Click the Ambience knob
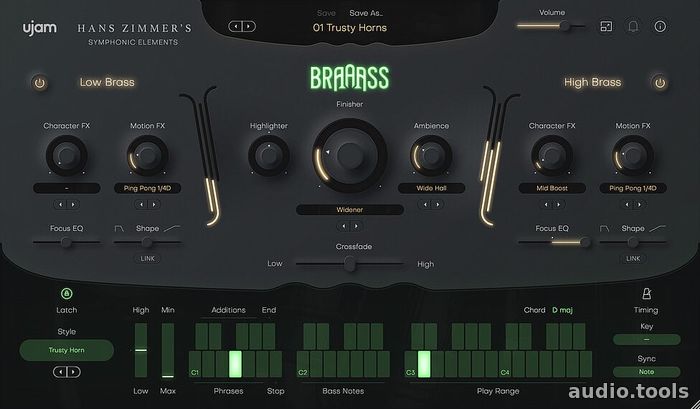The image size is (700, 409). click(x=431, y=155)
